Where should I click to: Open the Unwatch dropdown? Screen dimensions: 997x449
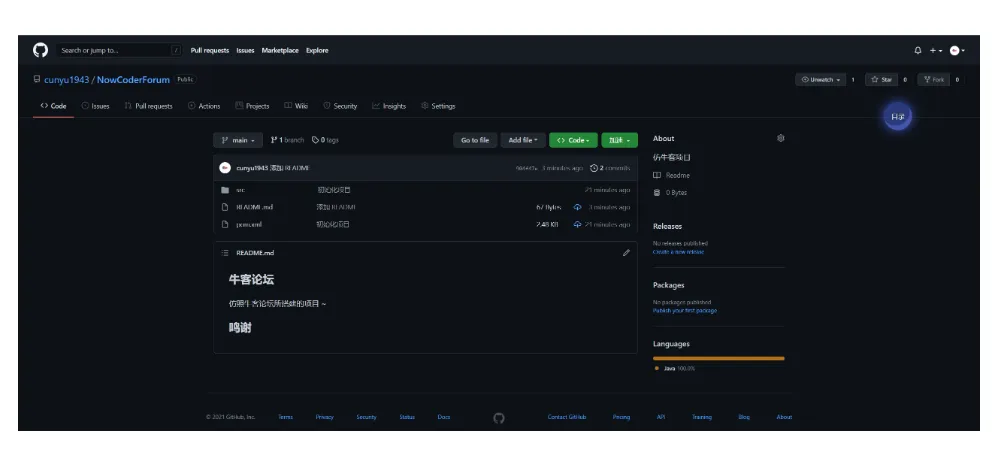[x=821, y=79]
